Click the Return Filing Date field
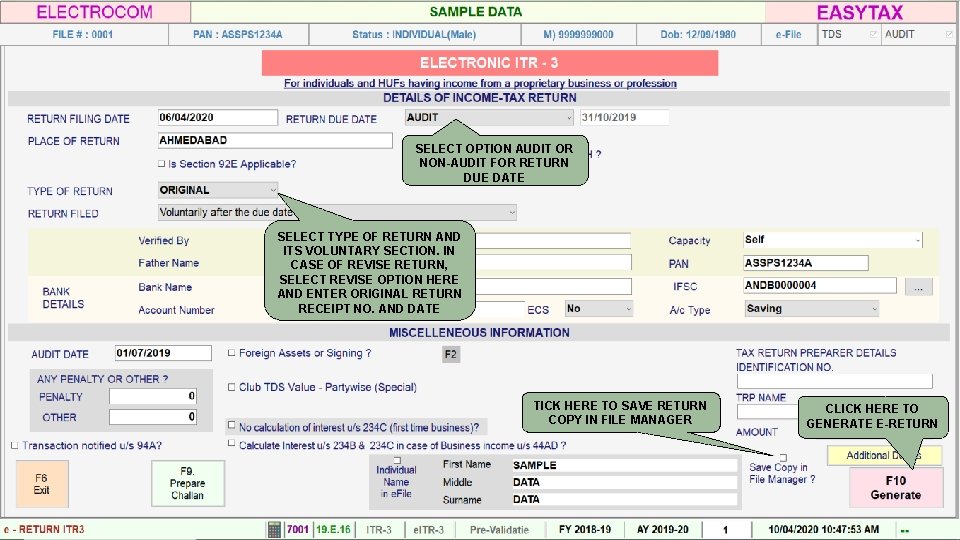The image size is (960, 540). click(217, 118)
